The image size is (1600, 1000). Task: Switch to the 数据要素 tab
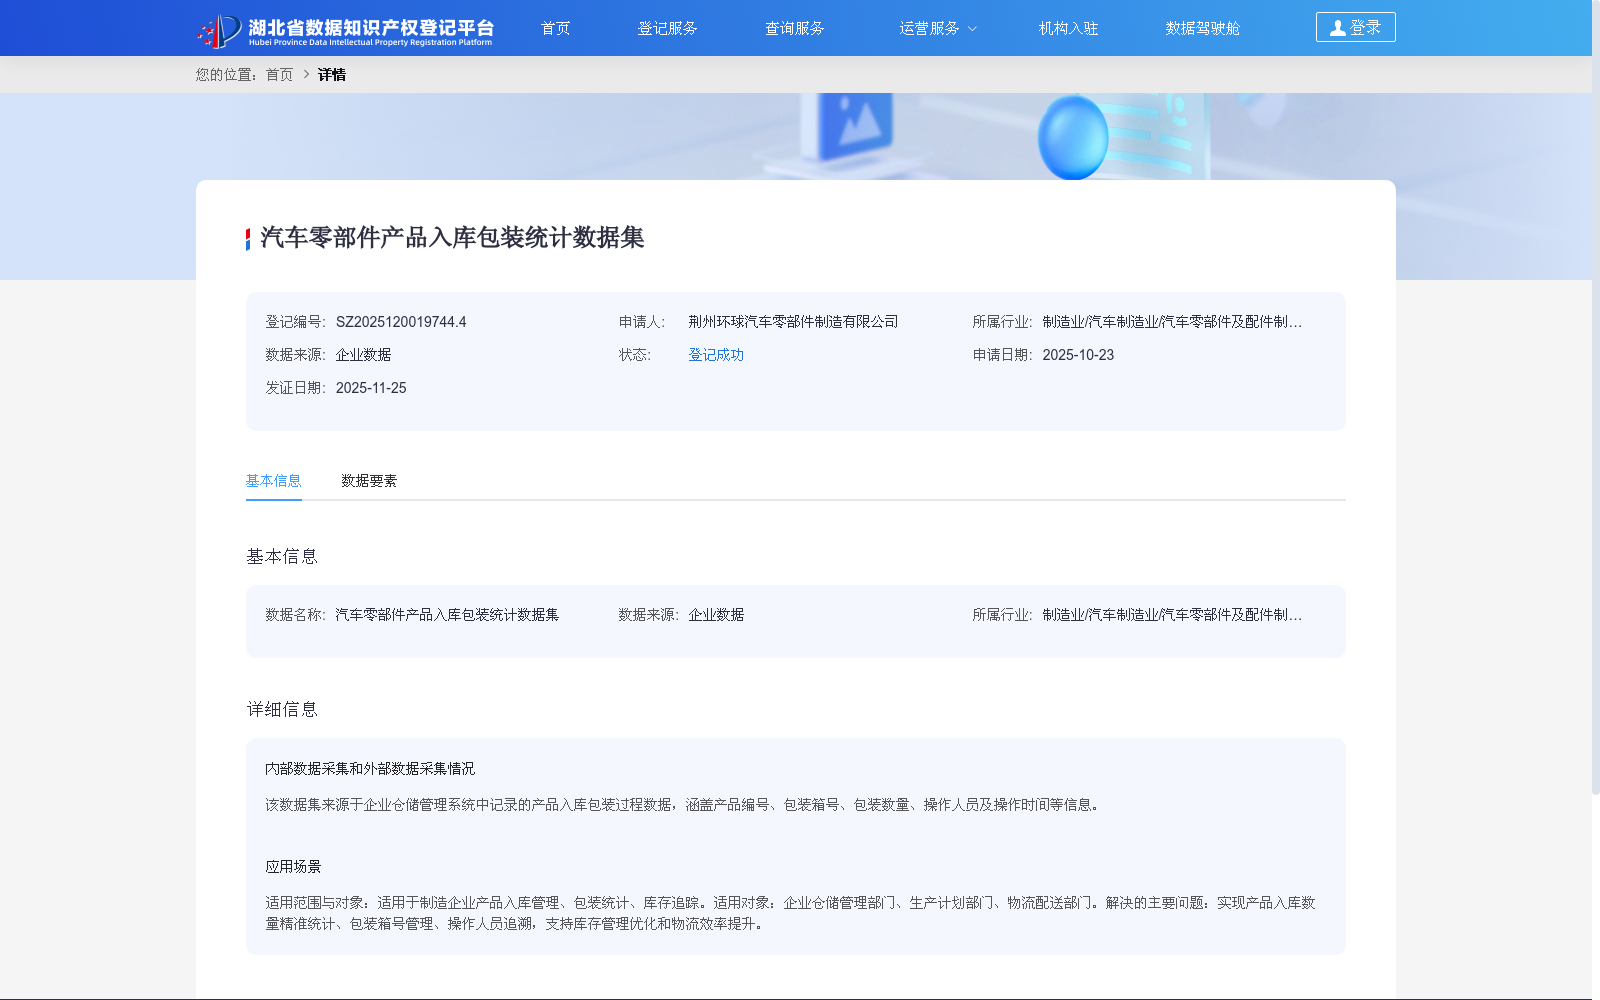[x=367, y=481]
